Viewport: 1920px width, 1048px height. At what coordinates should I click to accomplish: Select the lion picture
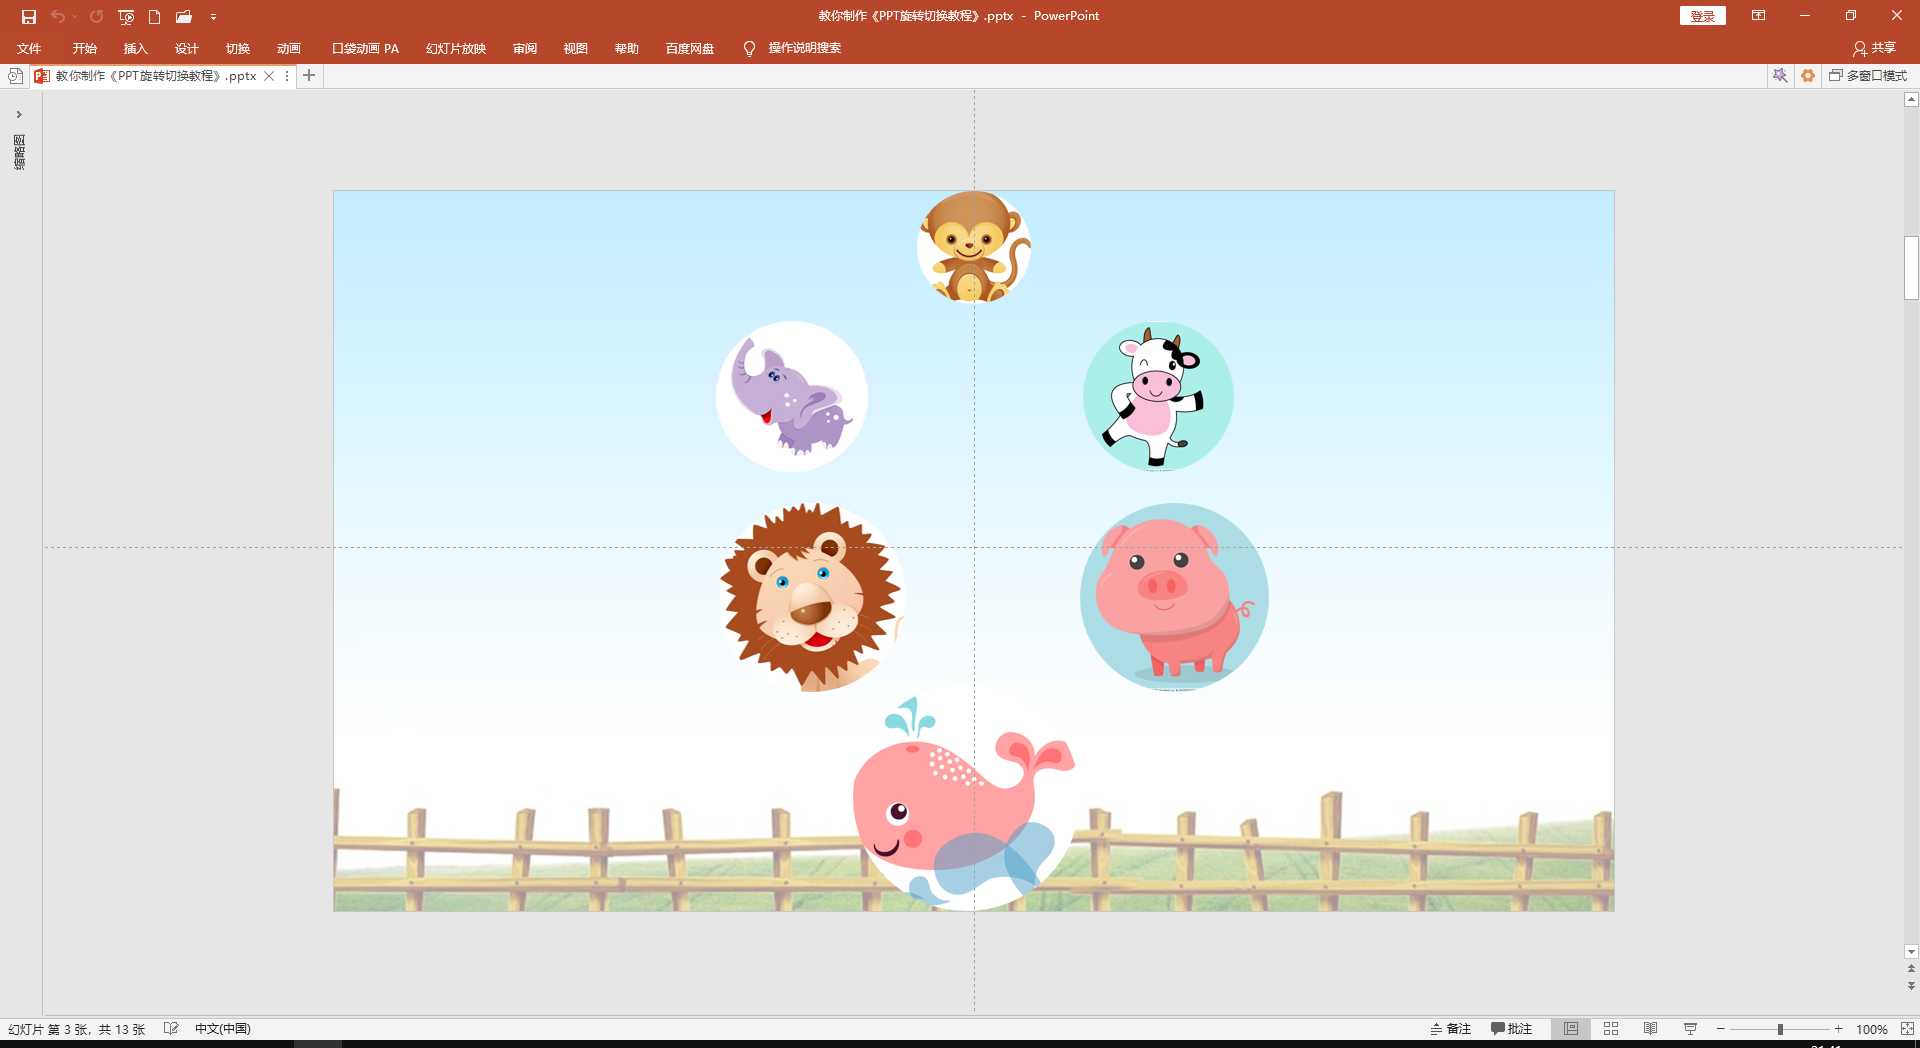pyautogui.click(x=812, y=597)
